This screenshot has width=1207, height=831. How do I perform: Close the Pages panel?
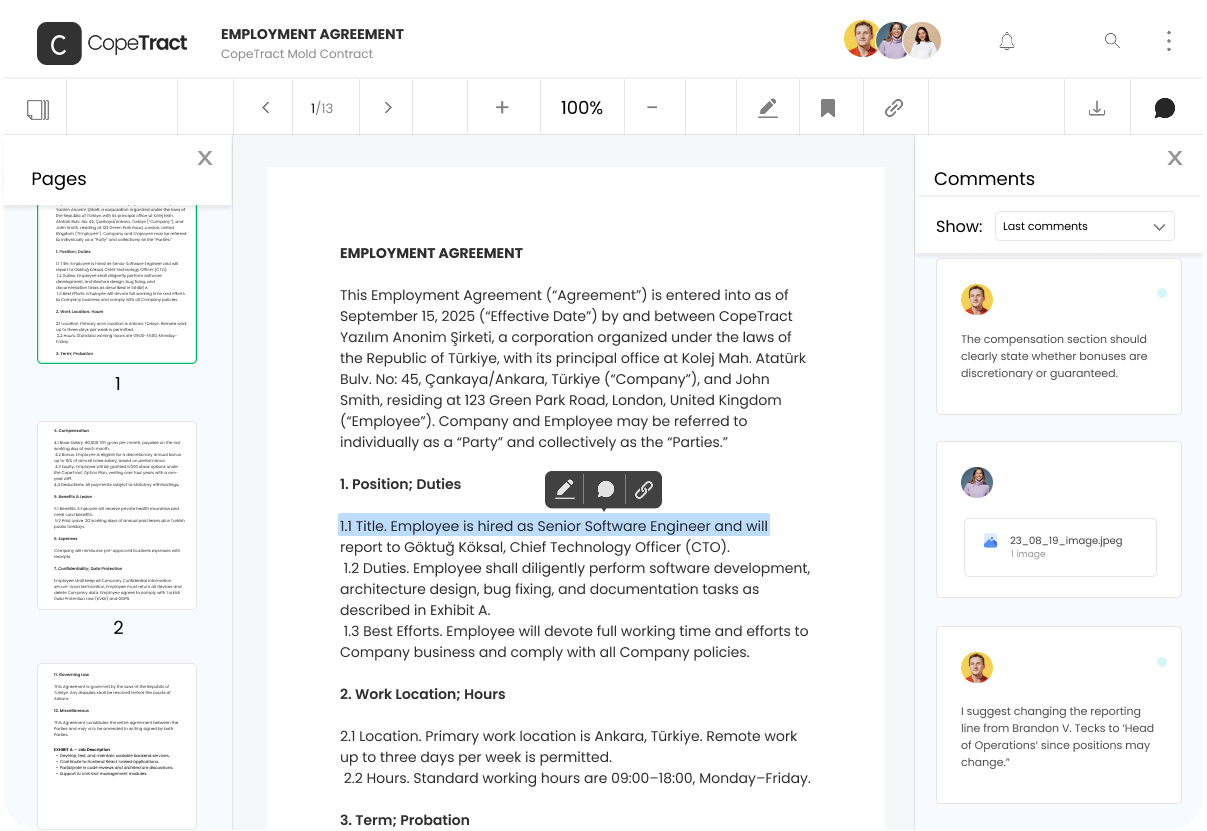click(204, 157)
